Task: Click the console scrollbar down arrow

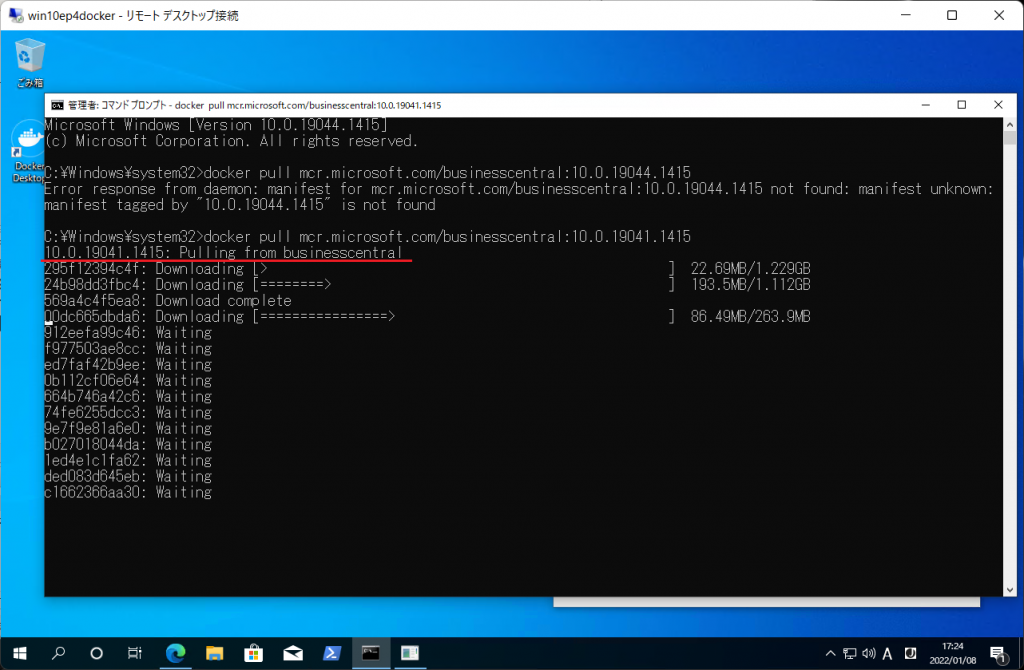Action: pyautogui.click(x=1010, y=590)
